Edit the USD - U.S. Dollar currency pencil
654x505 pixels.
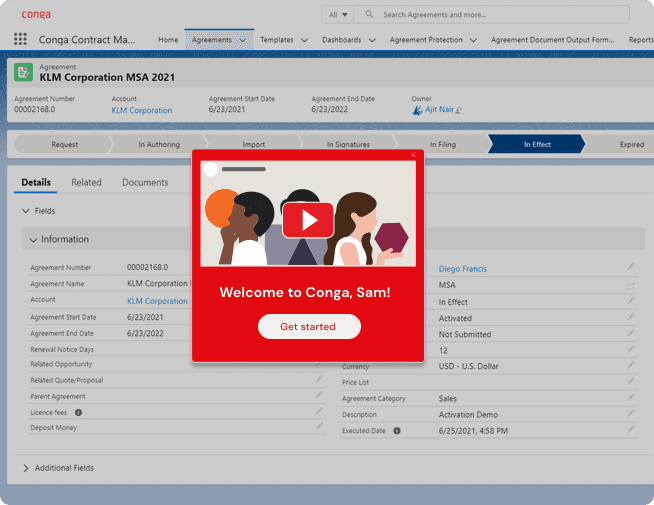(631, 365)
